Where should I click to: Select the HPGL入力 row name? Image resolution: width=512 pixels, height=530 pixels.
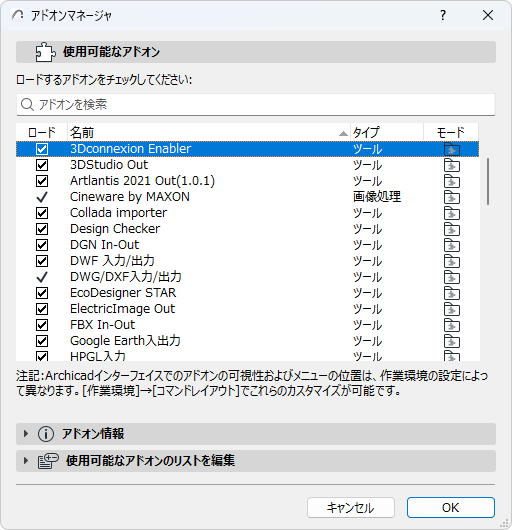pos(98,356)
